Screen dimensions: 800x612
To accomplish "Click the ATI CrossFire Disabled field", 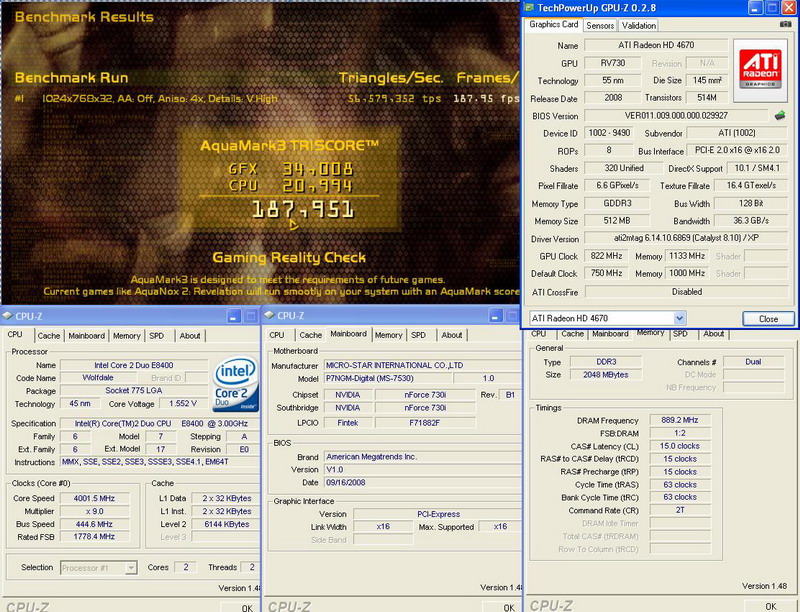I will pos(687,292).
